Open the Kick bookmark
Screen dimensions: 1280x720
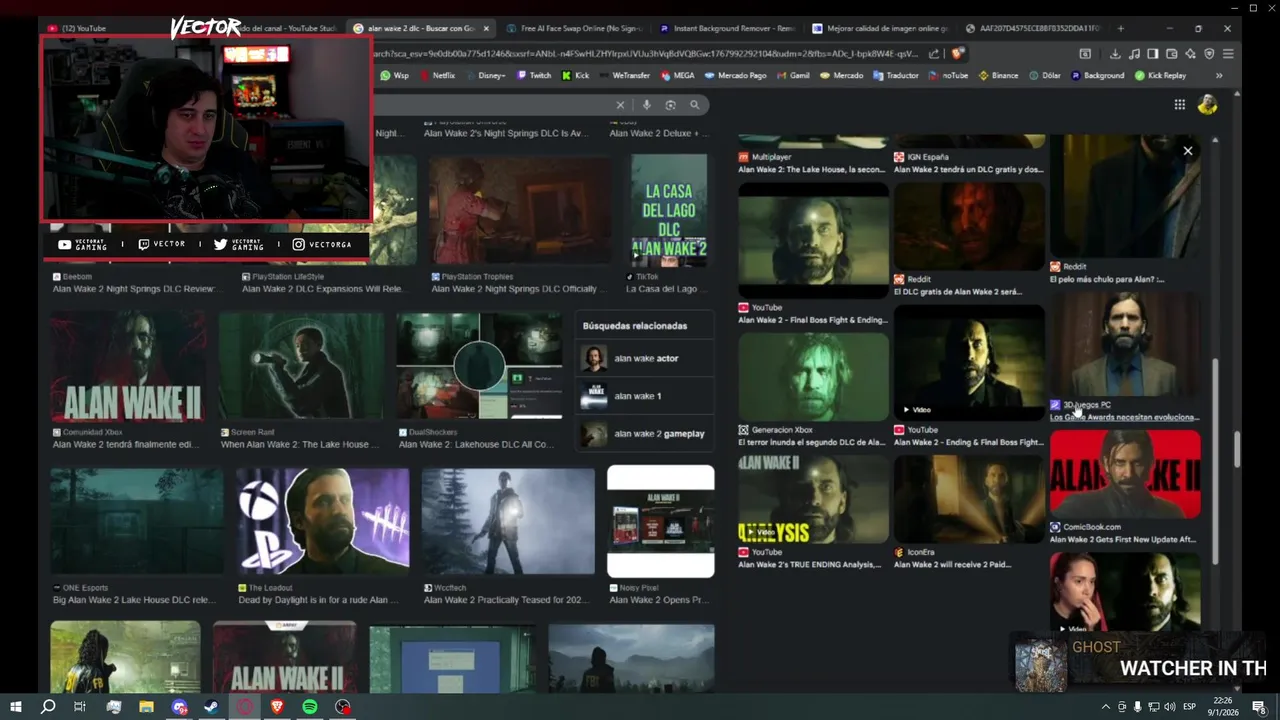[575, 75]
